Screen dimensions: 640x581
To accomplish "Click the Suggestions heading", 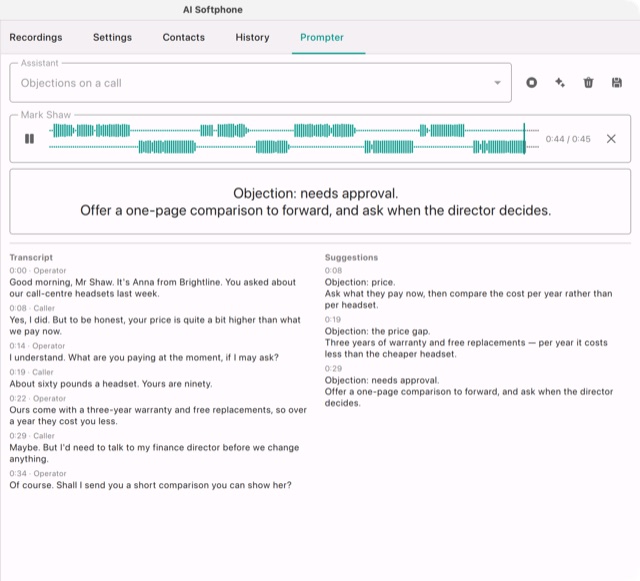I will tap(351, 257).
